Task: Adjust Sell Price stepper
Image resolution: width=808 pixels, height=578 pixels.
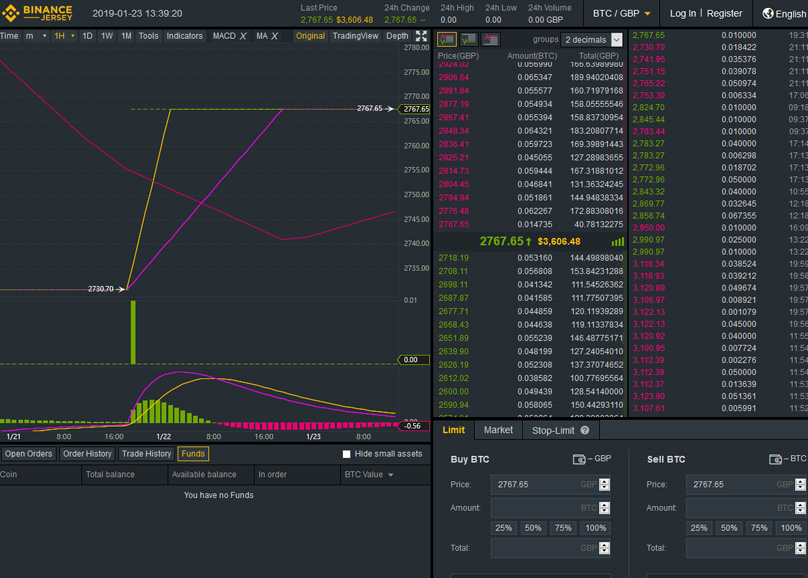Action: (x=800, y=484)
